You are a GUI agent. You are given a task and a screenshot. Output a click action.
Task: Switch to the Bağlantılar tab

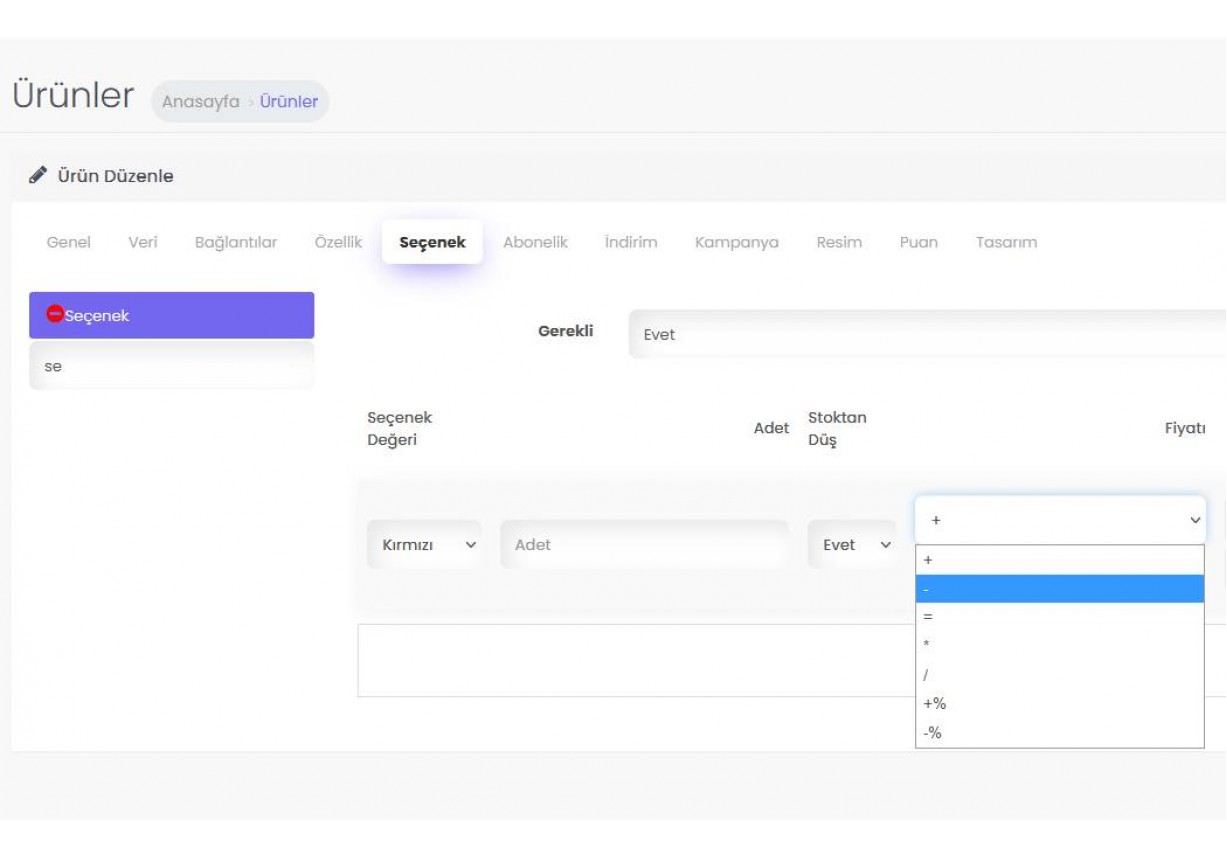(237, 241)
